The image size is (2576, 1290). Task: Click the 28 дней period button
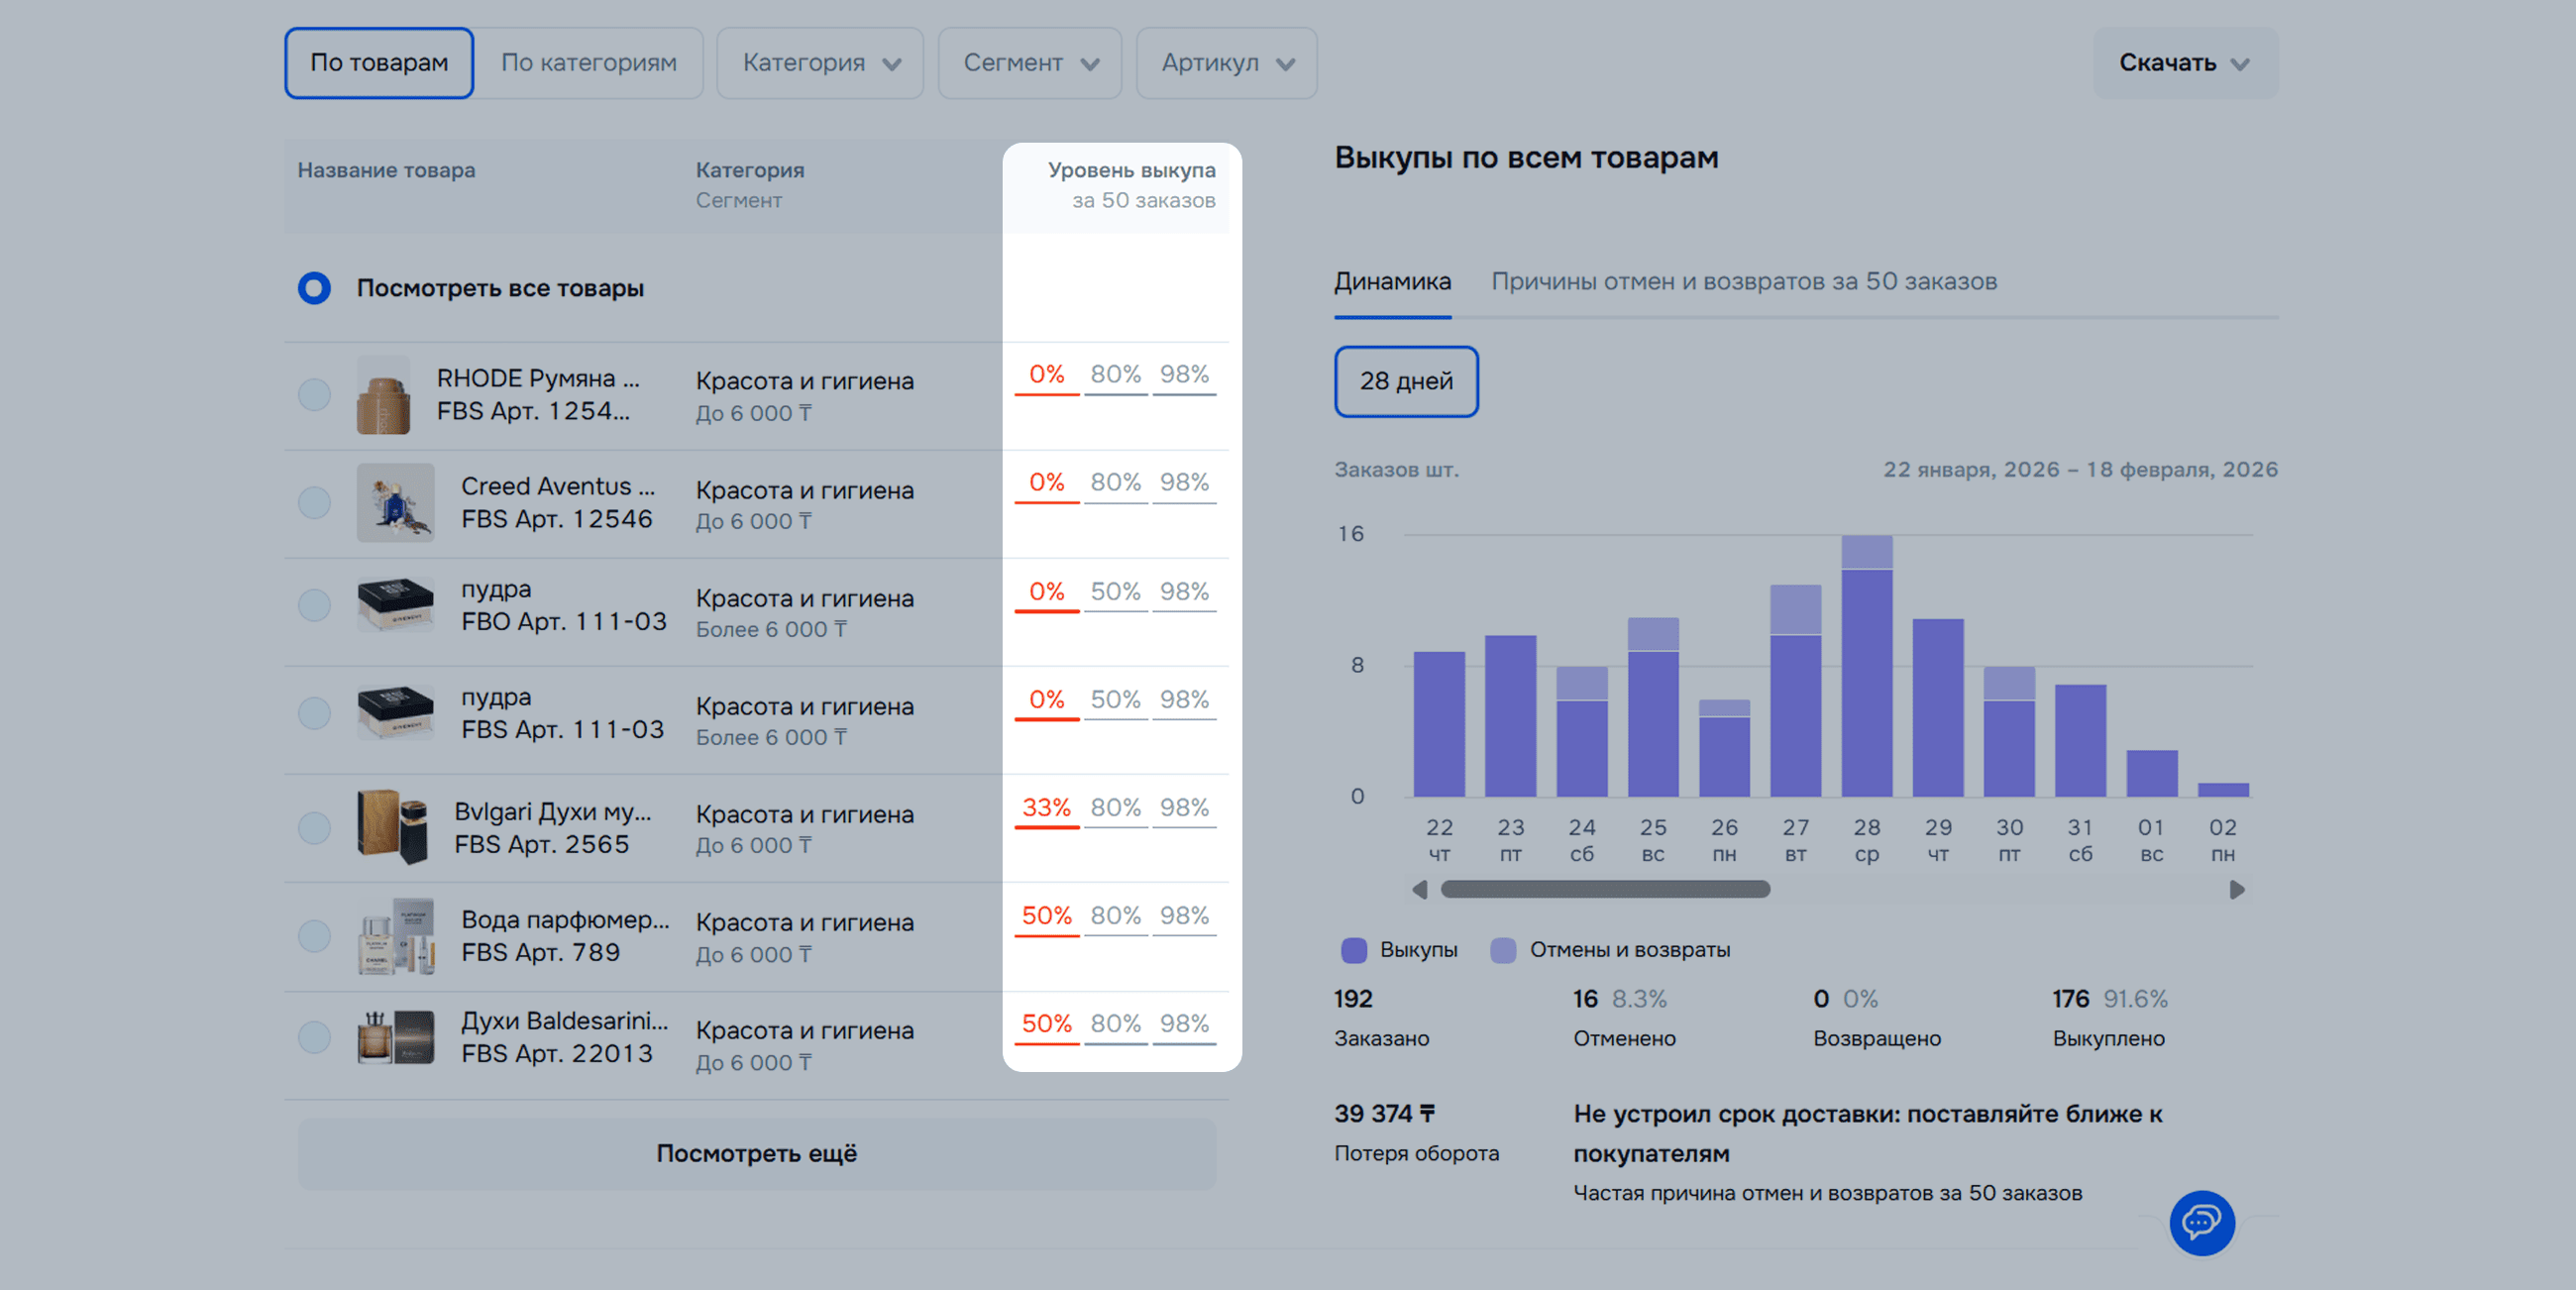point(1405,381)
